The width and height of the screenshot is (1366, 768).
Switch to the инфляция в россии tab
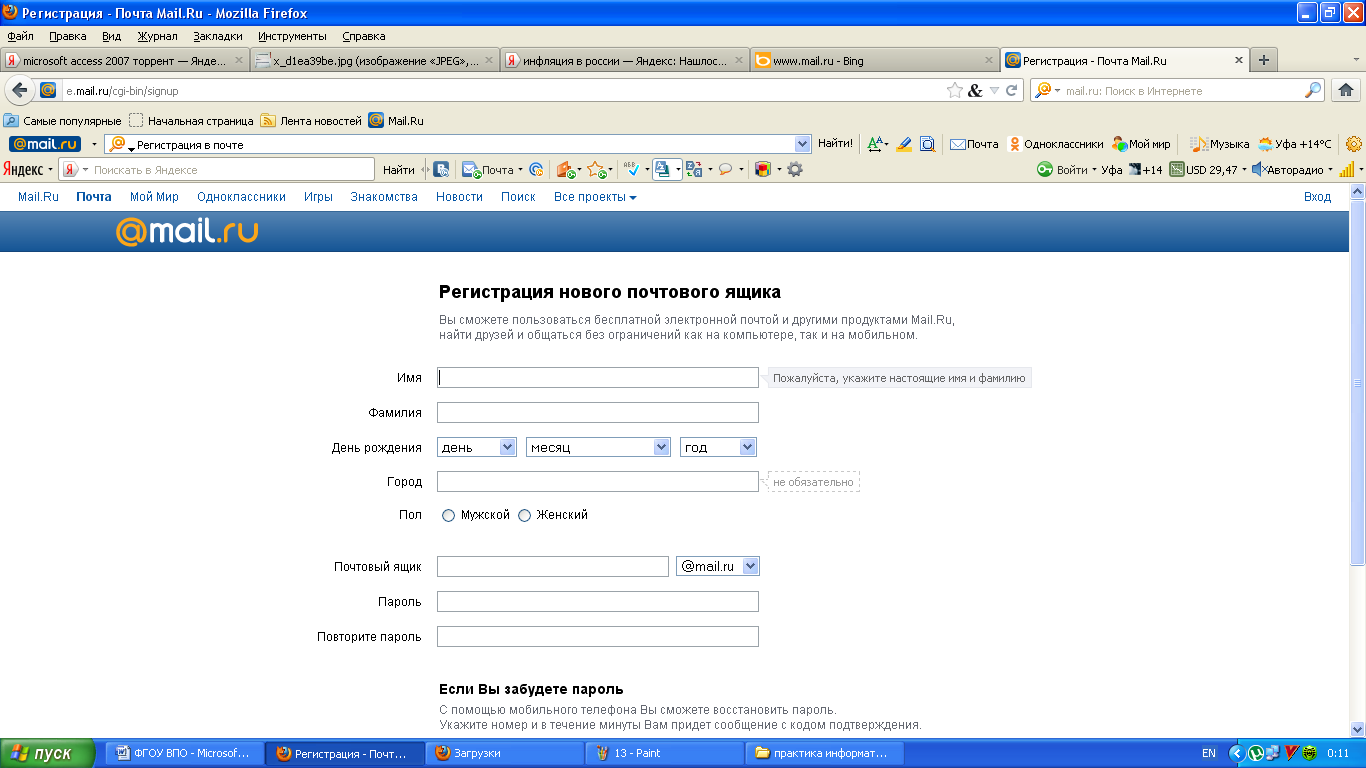coord(624,60)
